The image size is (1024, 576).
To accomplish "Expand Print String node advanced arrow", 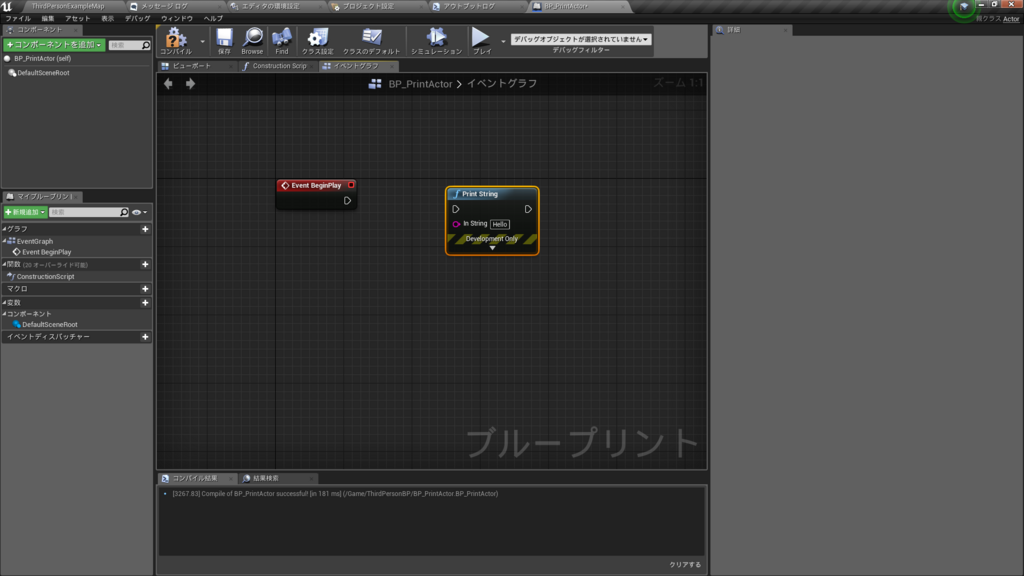I will pyautogui.click(x=492, y=248).
